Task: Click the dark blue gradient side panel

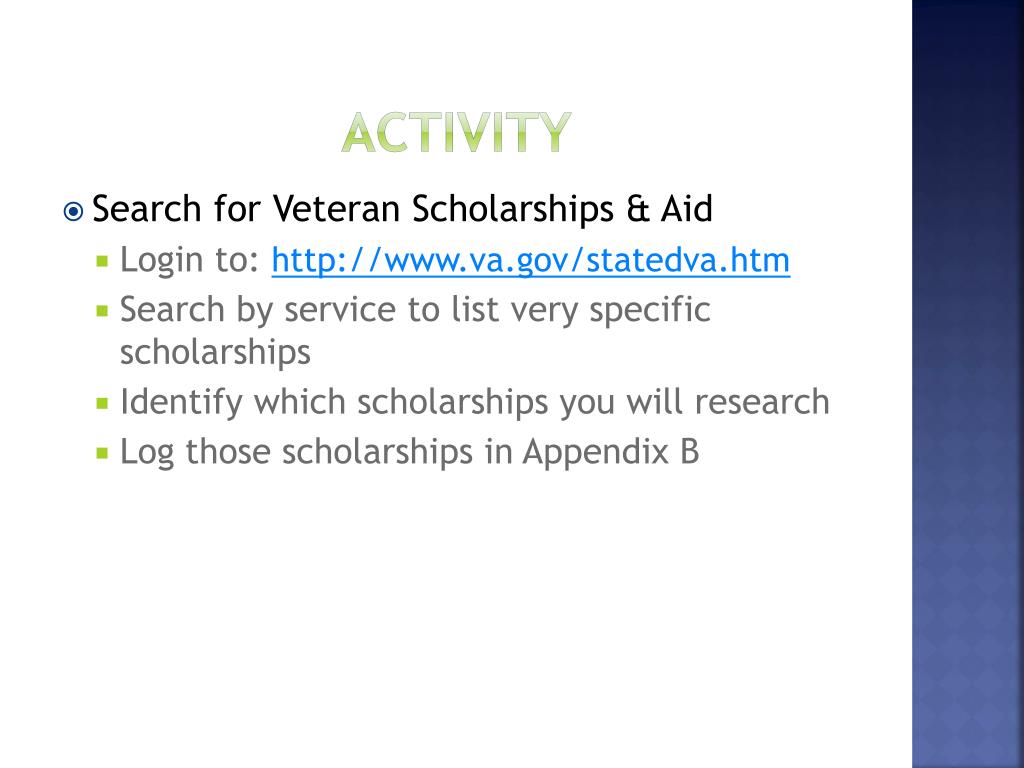Action: [968, 384]
